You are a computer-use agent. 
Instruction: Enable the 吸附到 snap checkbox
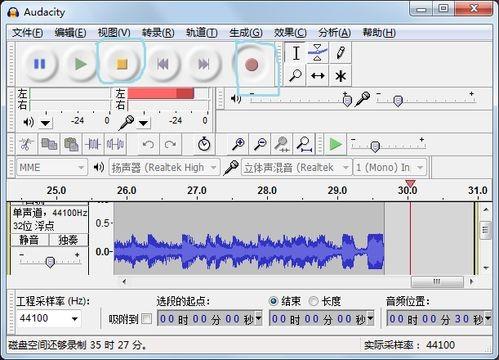point(147,319)
